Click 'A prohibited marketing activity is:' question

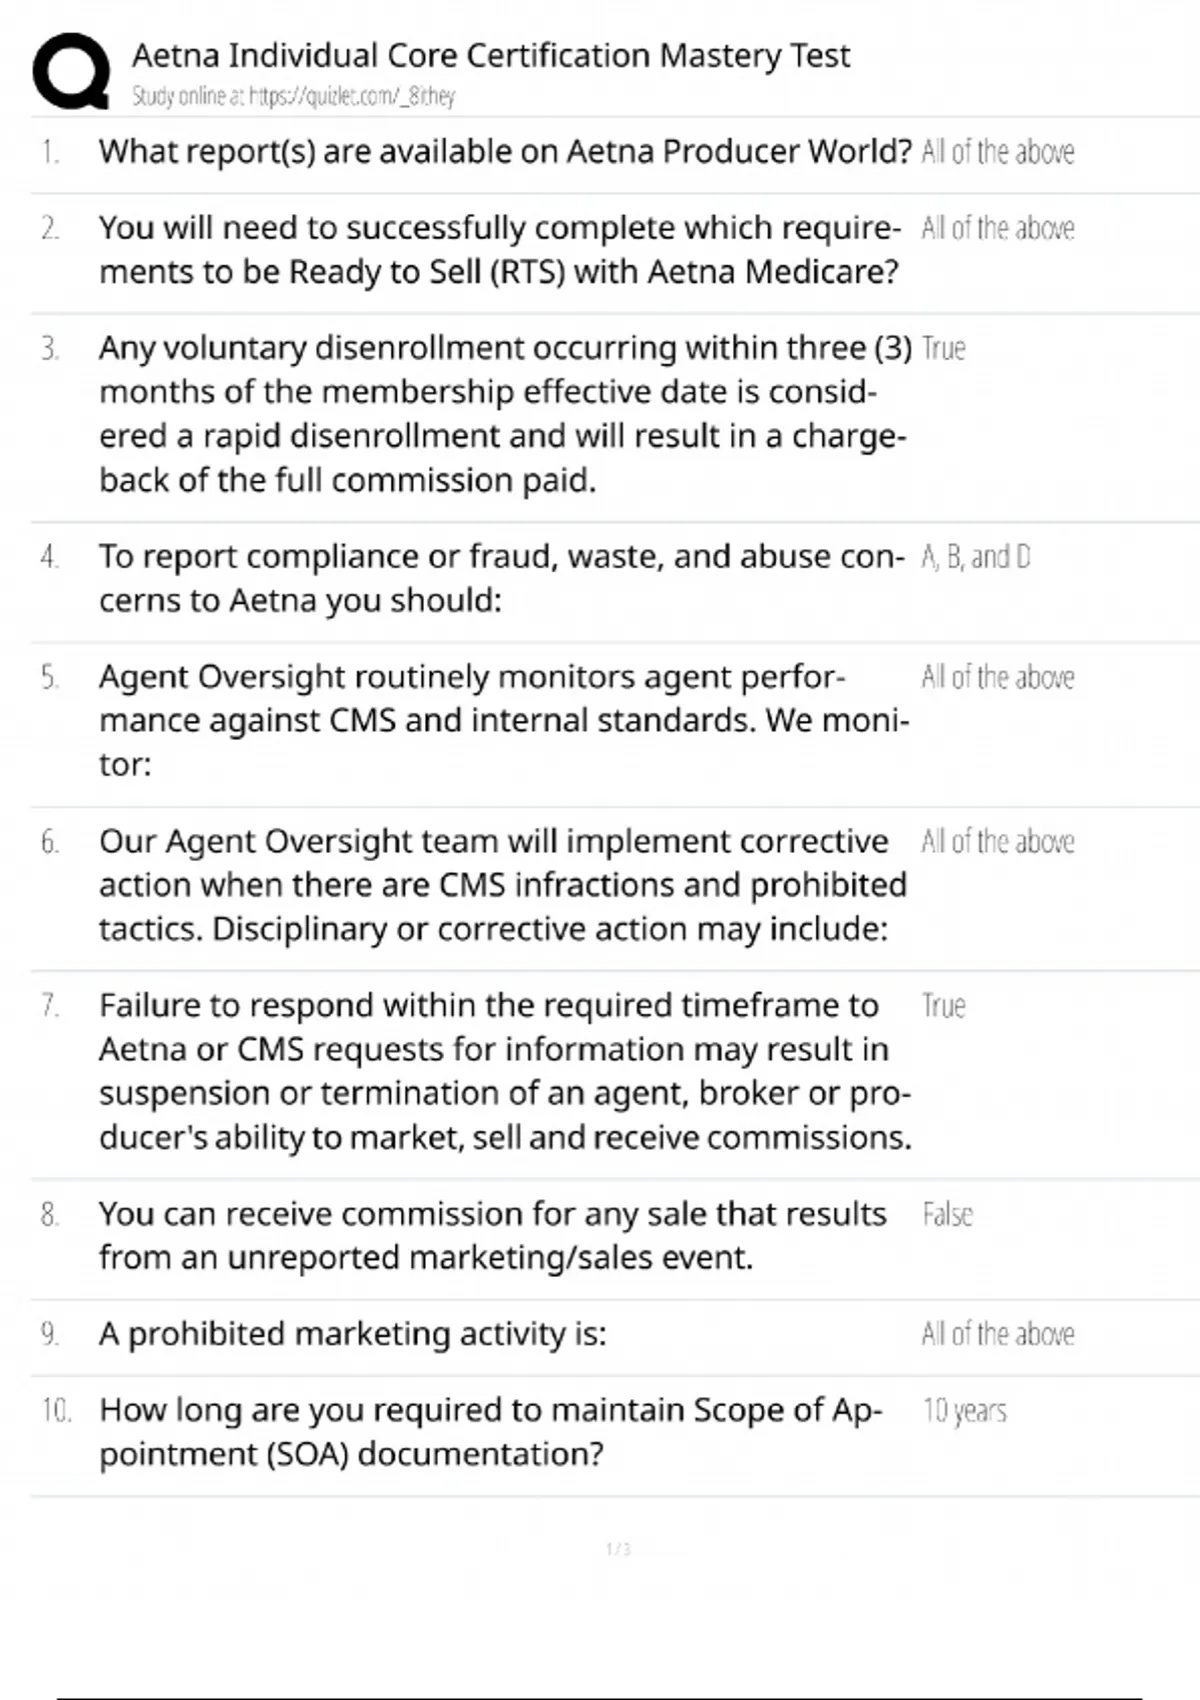point(352,1334)
